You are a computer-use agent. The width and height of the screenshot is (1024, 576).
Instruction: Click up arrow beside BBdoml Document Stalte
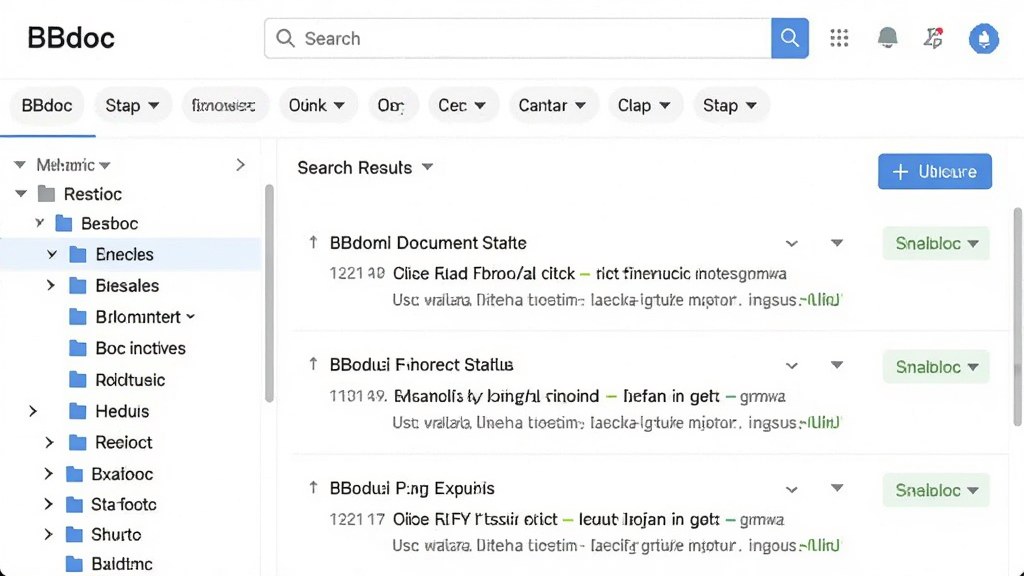(x=313, y=242)
